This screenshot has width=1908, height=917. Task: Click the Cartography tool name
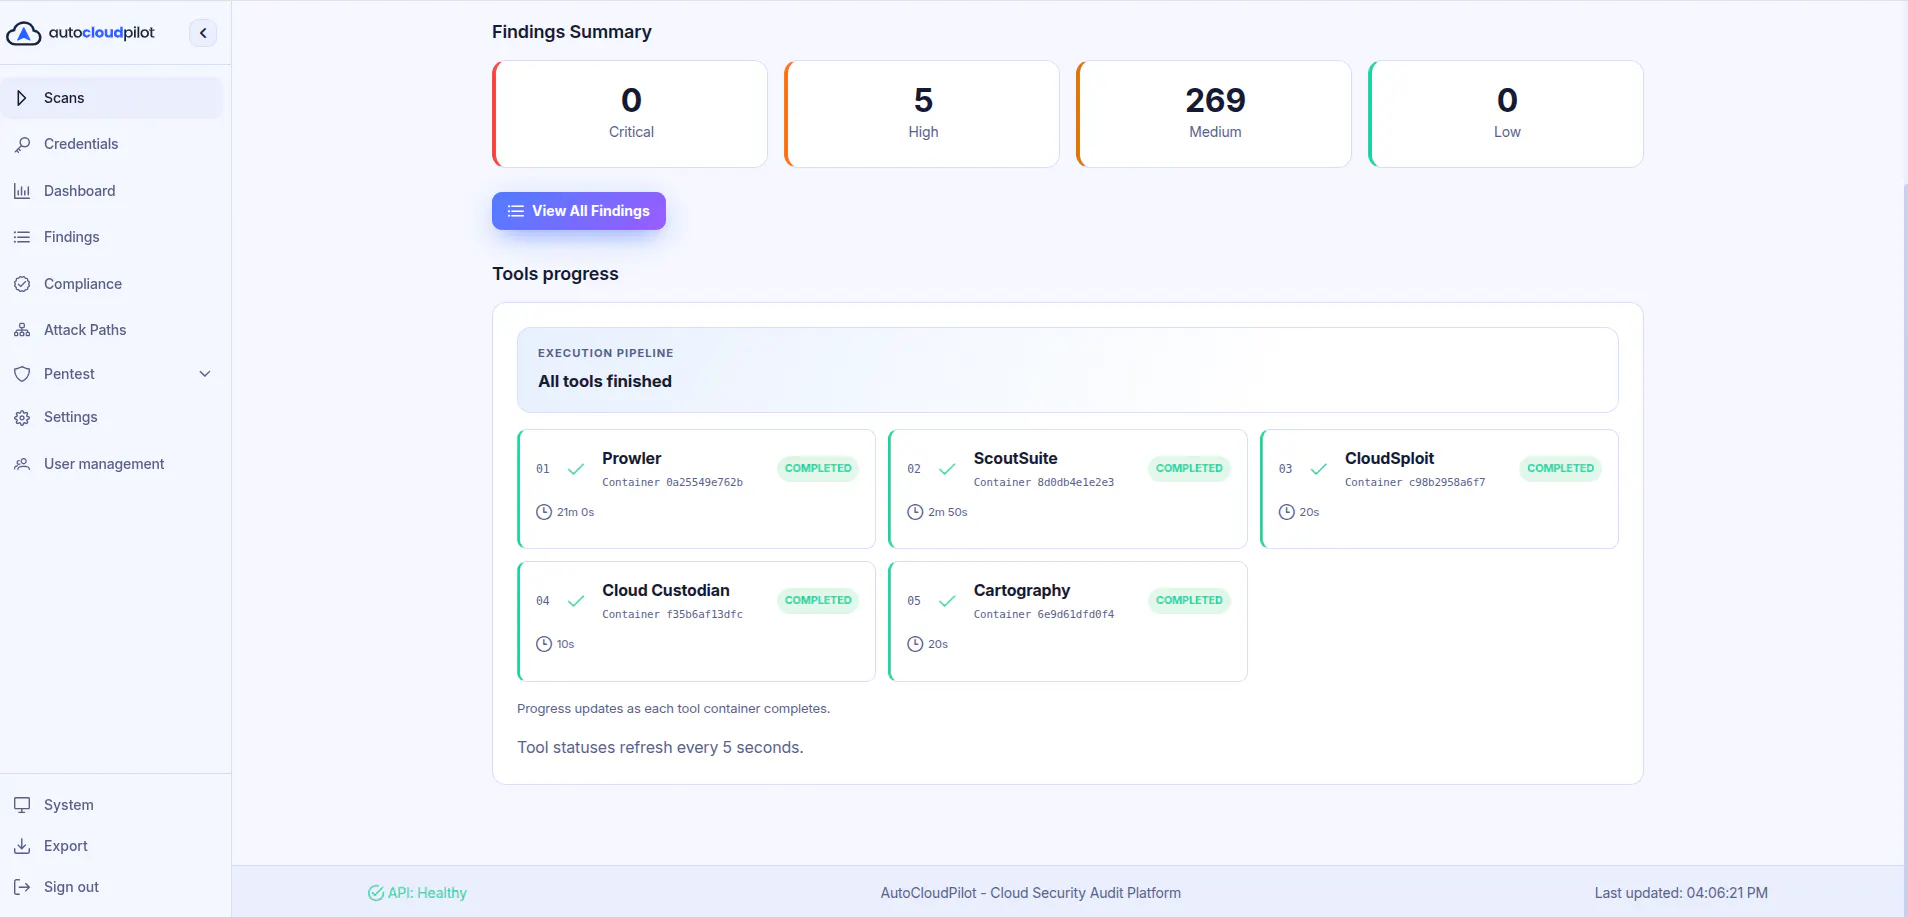tap(1022, 590)
